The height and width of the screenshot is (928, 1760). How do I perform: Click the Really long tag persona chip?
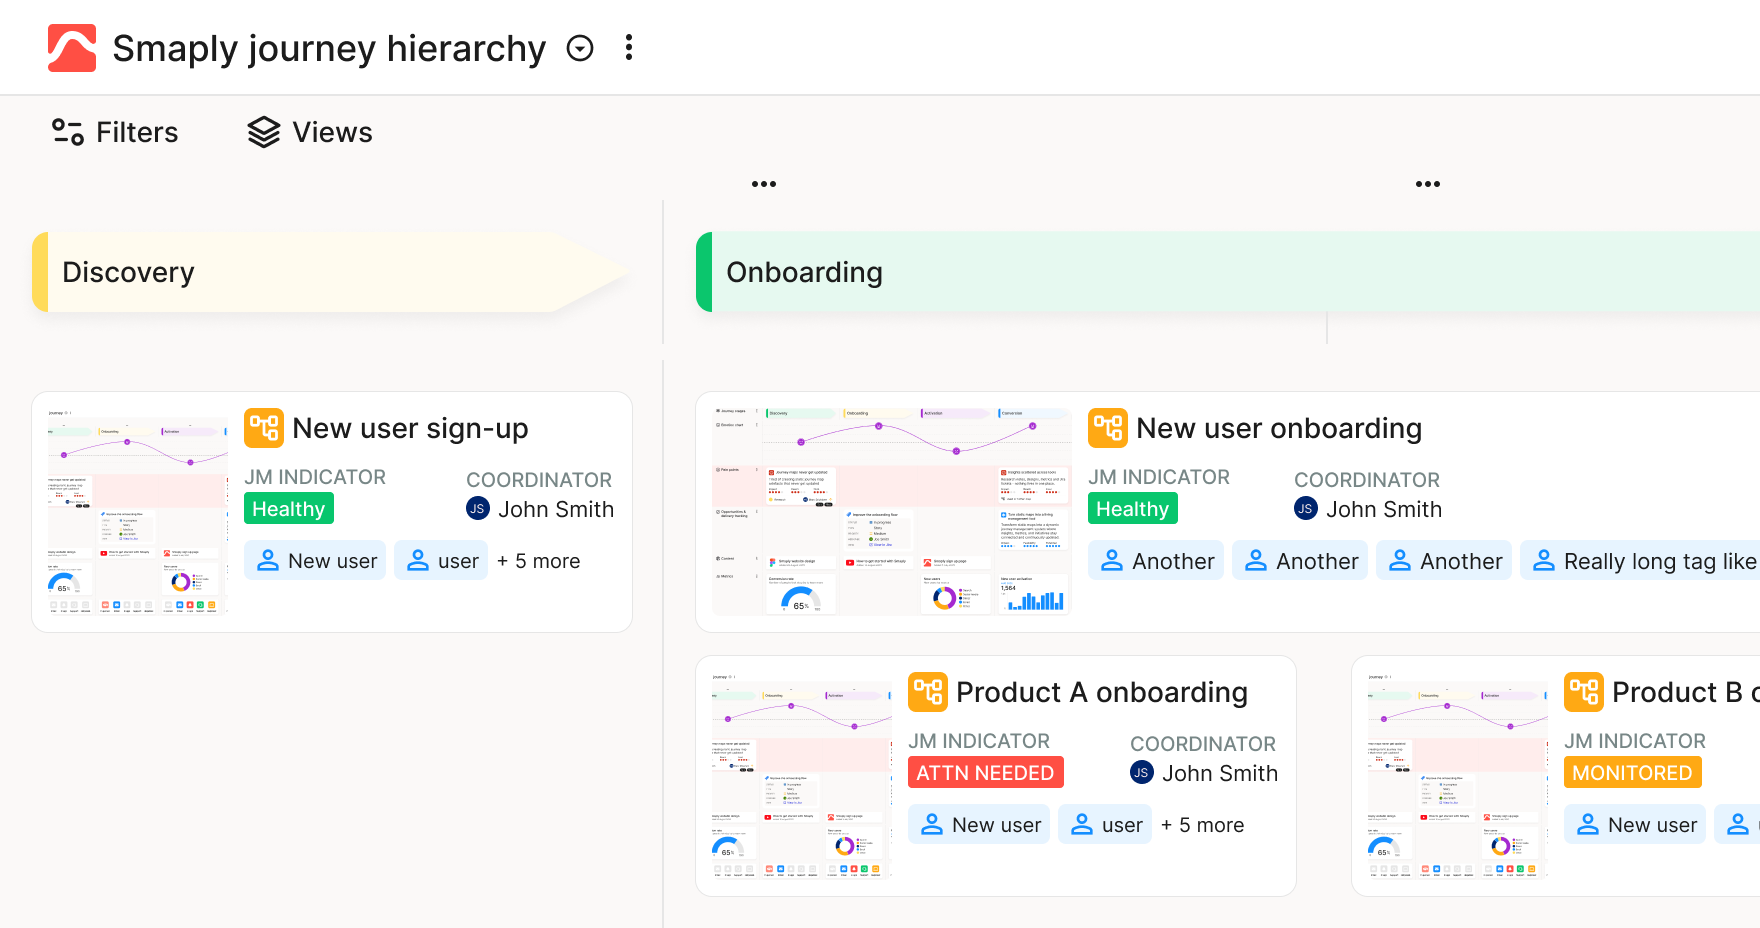pos(1641,561)
